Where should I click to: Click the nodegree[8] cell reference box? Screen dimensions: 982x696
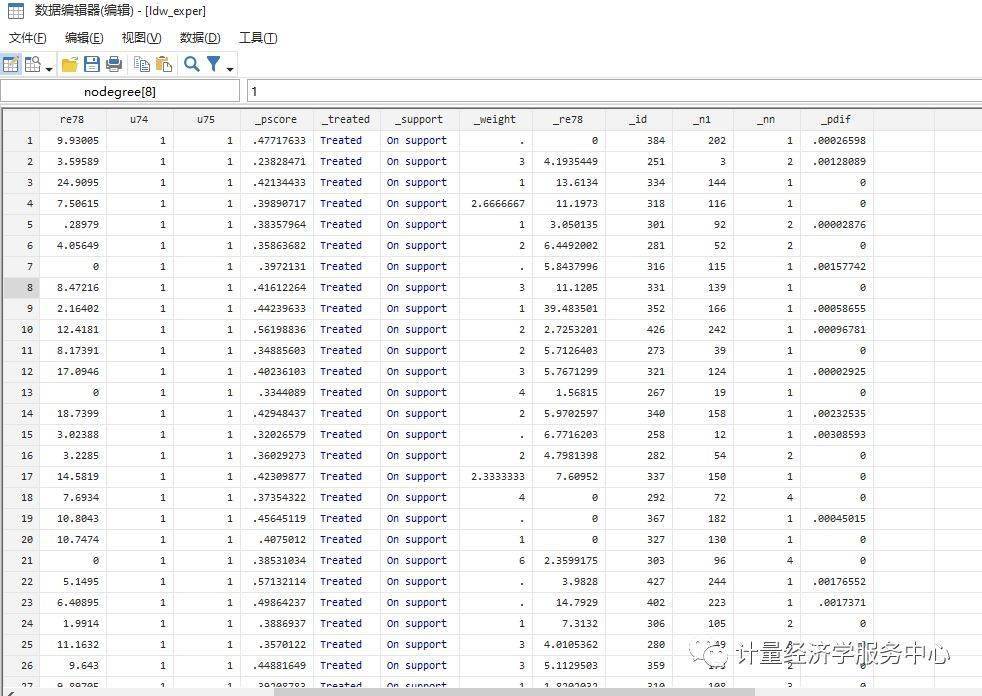[120, 91]
